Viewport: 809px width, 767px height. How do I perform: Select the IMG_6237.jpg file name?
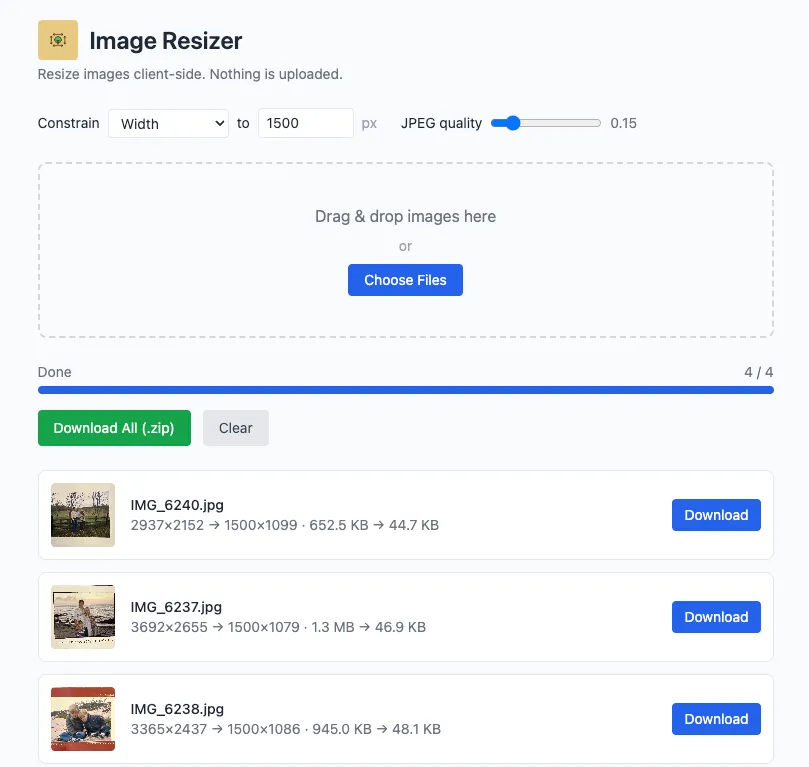coord(176,607)
